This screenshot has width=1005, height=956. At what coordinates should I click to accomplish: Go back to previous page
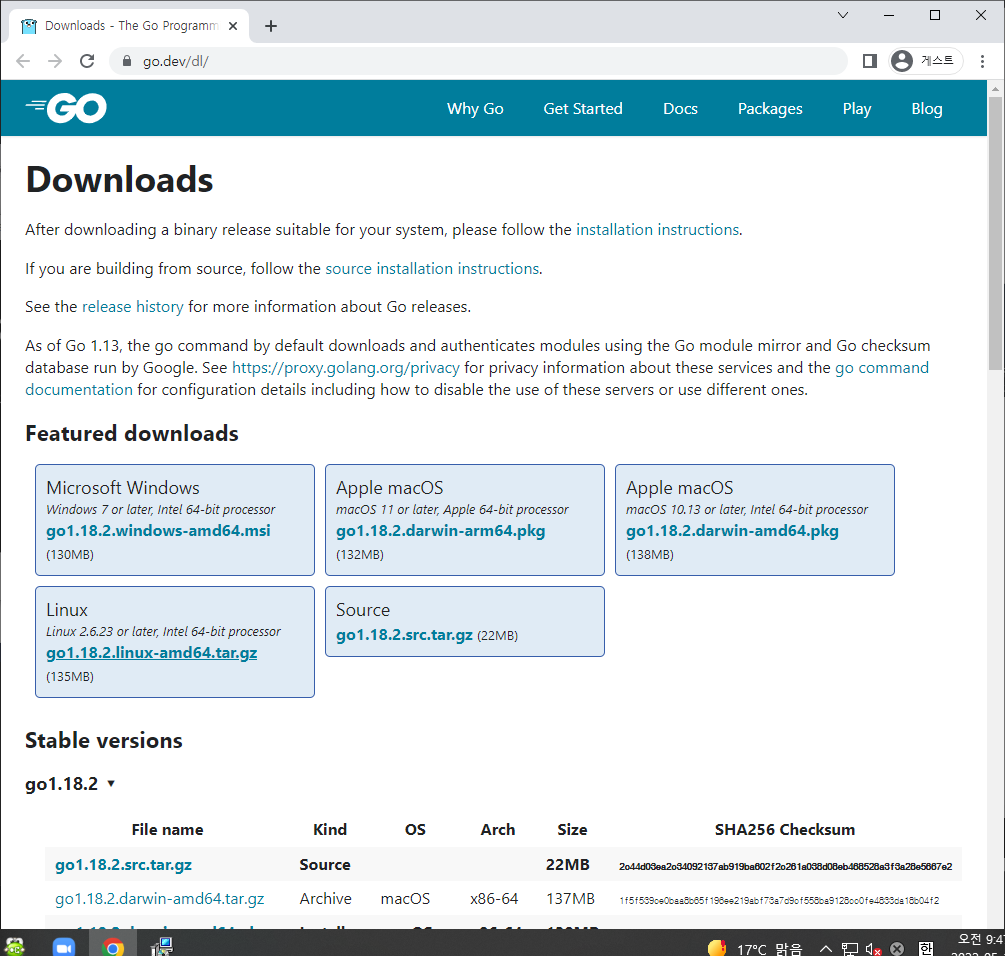(x=23, y=61)
